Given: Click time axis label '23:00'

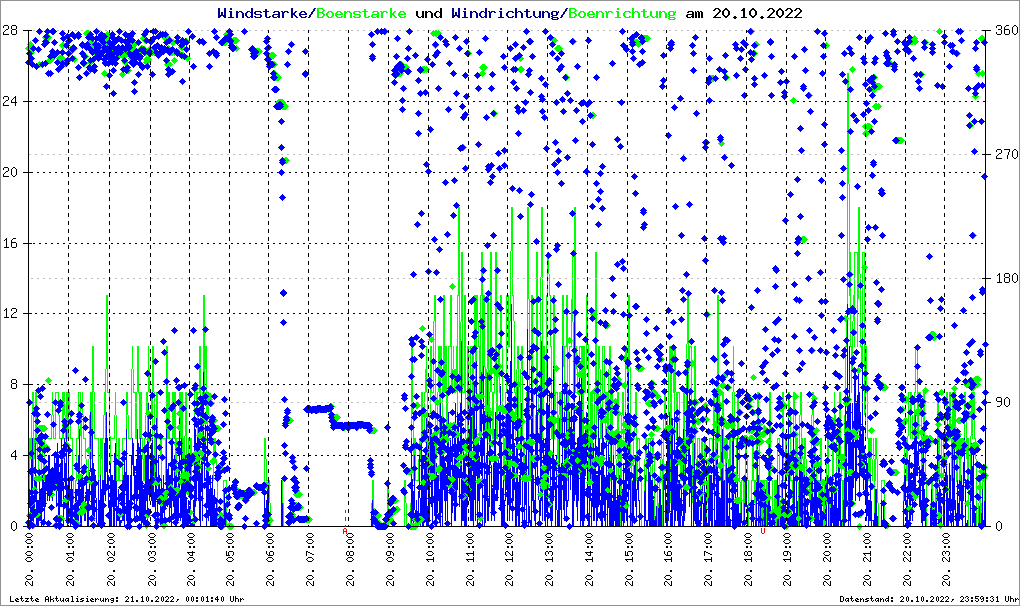Looking at the screenshot, I should coord(948,549).
